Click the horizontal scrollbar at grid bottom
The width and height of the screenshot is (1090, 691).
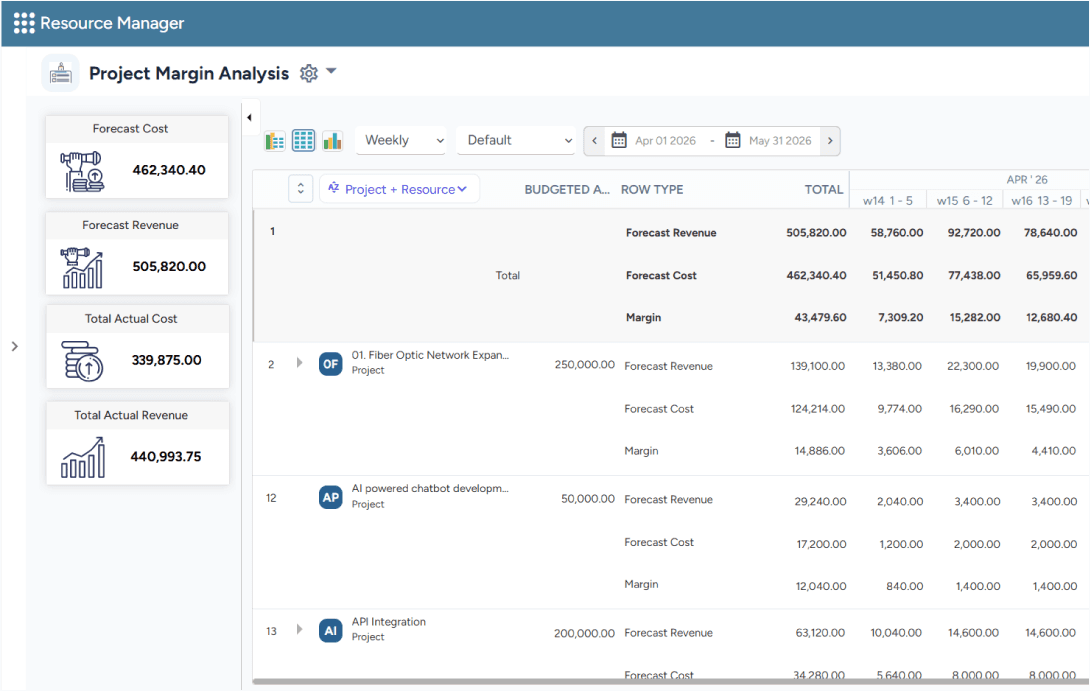click(x=671, y=681)
